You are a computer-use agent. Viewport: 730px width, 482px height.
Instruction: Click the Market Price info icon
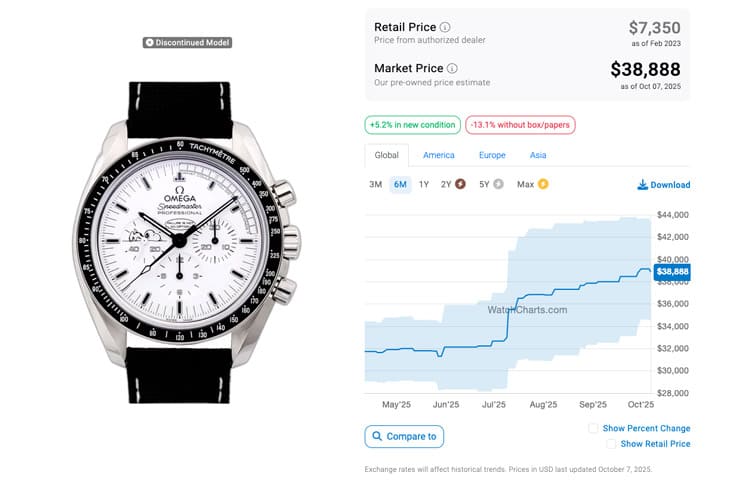pos(449,68)
